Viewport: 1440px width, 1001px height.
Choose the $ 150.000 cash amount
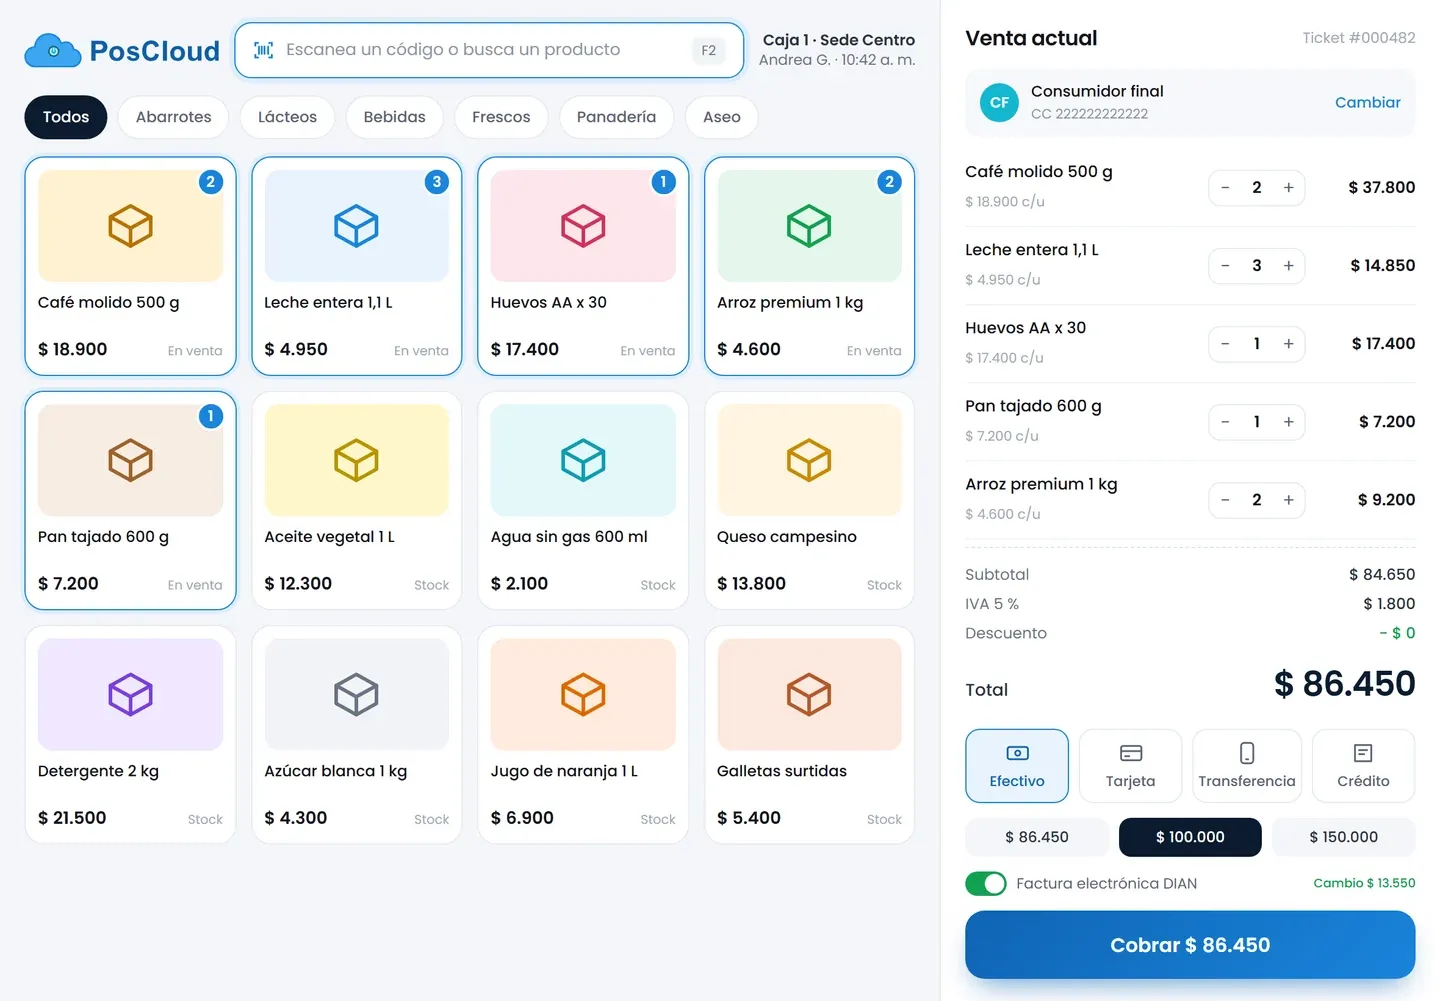tap(1343, 837)
